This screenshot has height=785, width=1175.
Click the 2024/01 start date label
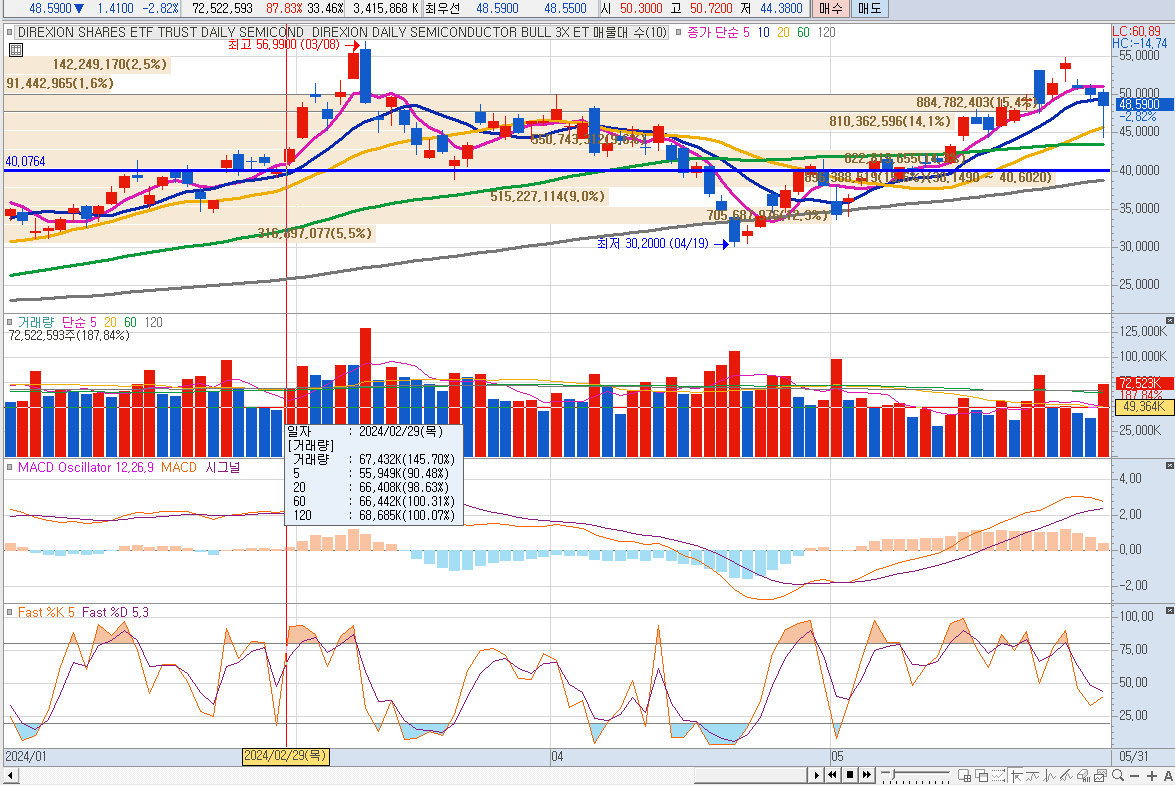click(x=25, y=757)
